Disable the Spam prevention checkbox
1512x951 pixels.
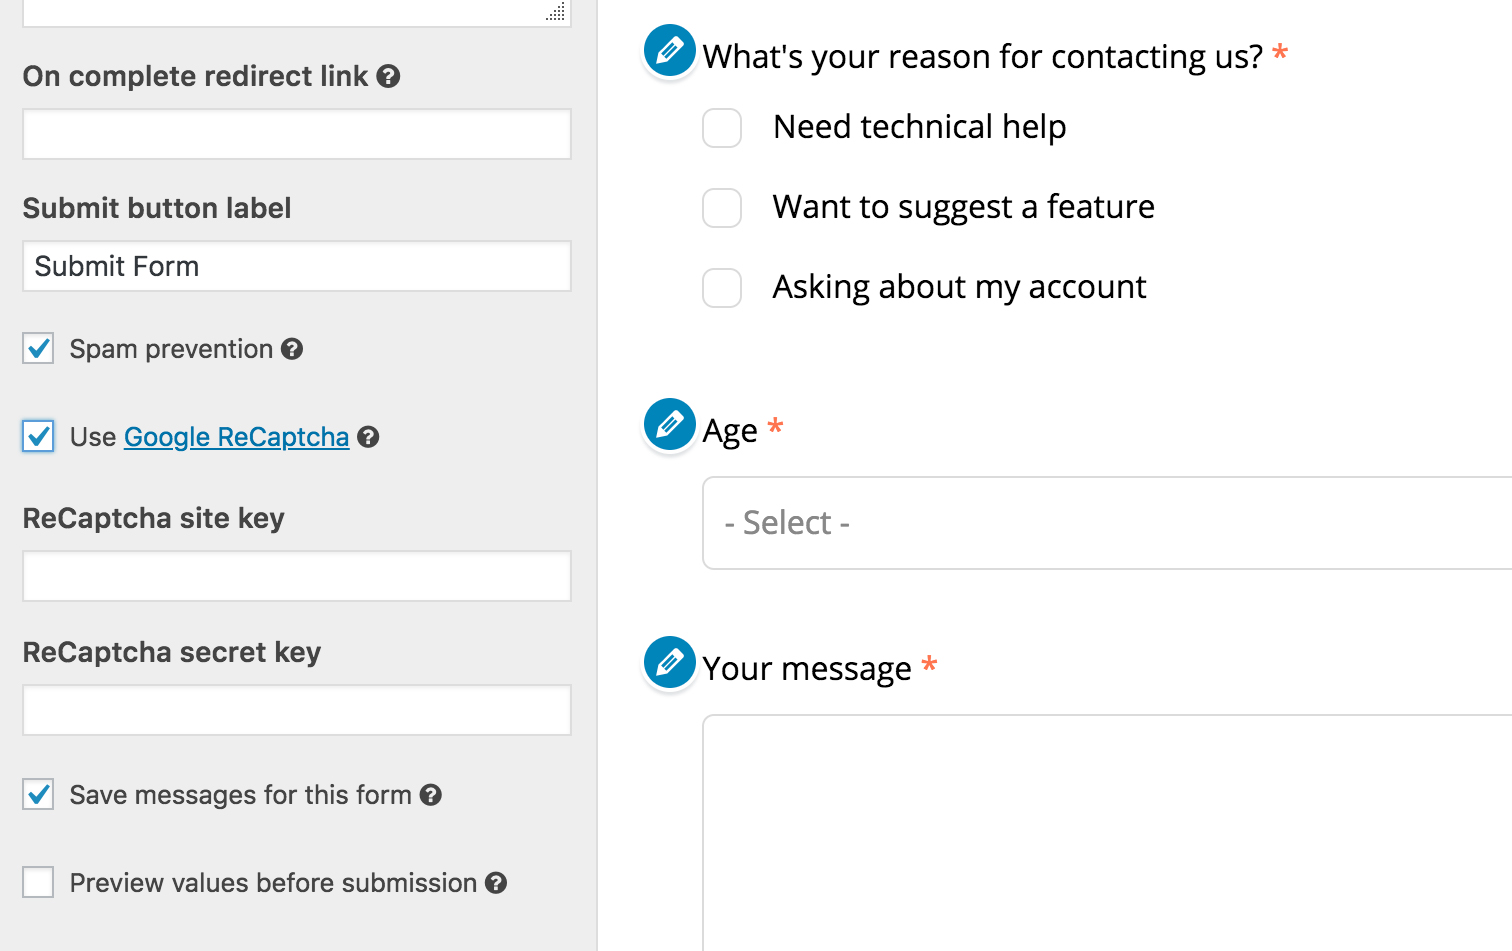coord(38,349)
